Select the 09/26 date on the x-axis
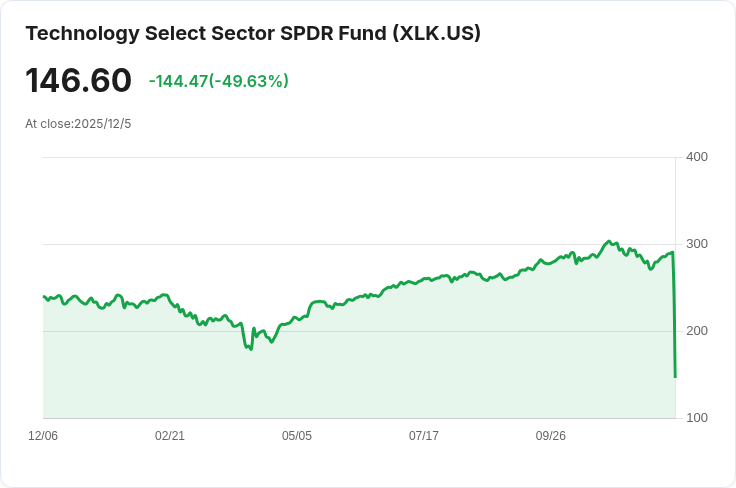This screenshot has width=736, height=488. coord(551,436)
